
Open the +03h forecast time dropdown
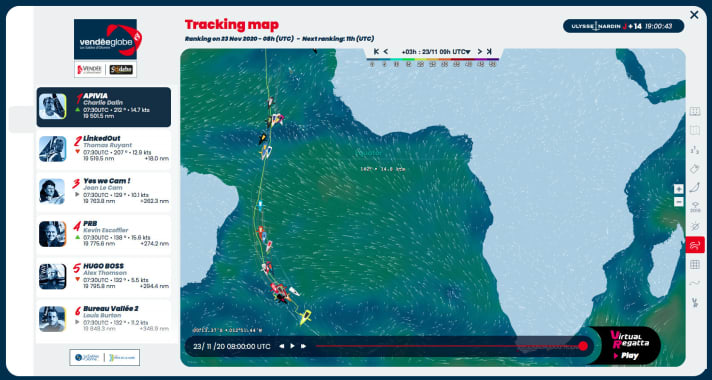click(435, 52)
